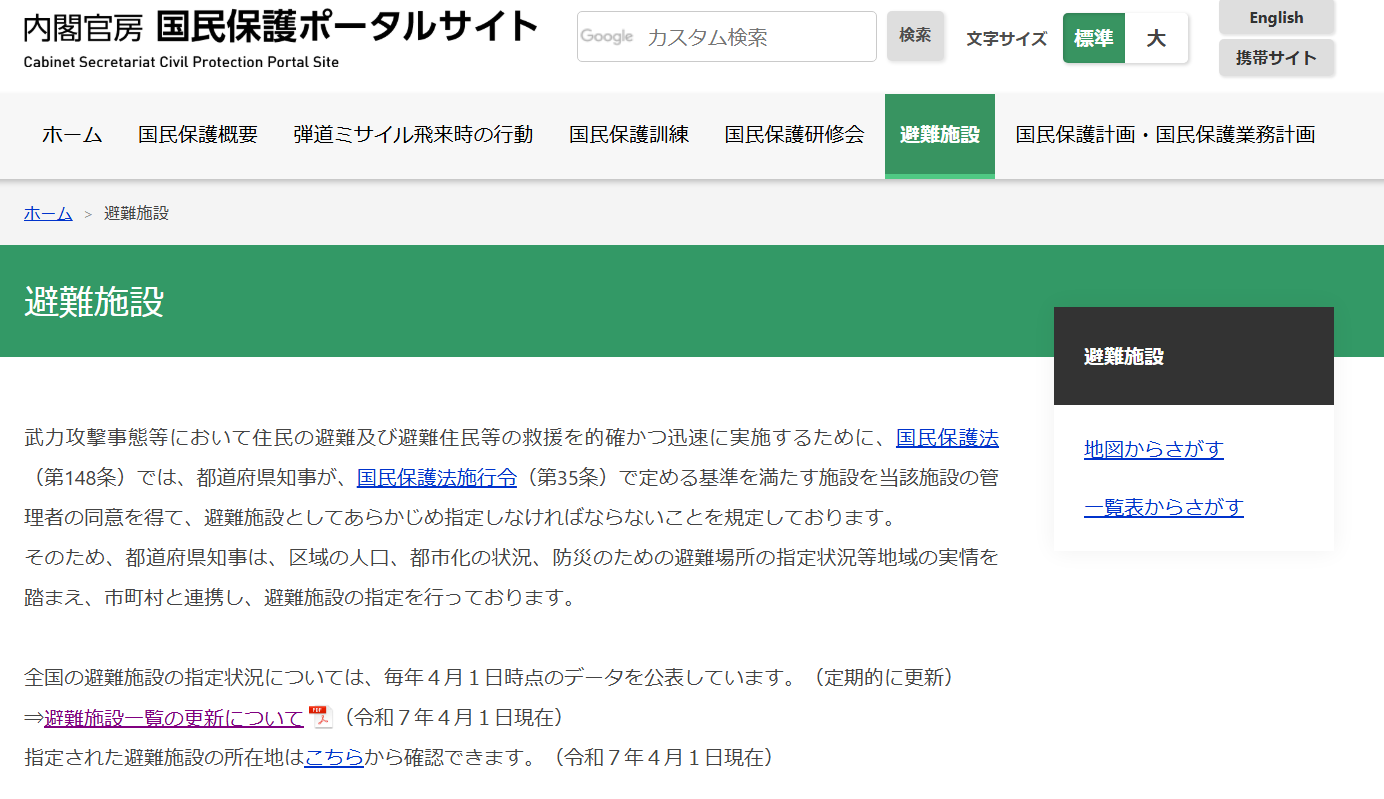Go to 国民保護概要 in the nav bar

click(x=198, y=135)
